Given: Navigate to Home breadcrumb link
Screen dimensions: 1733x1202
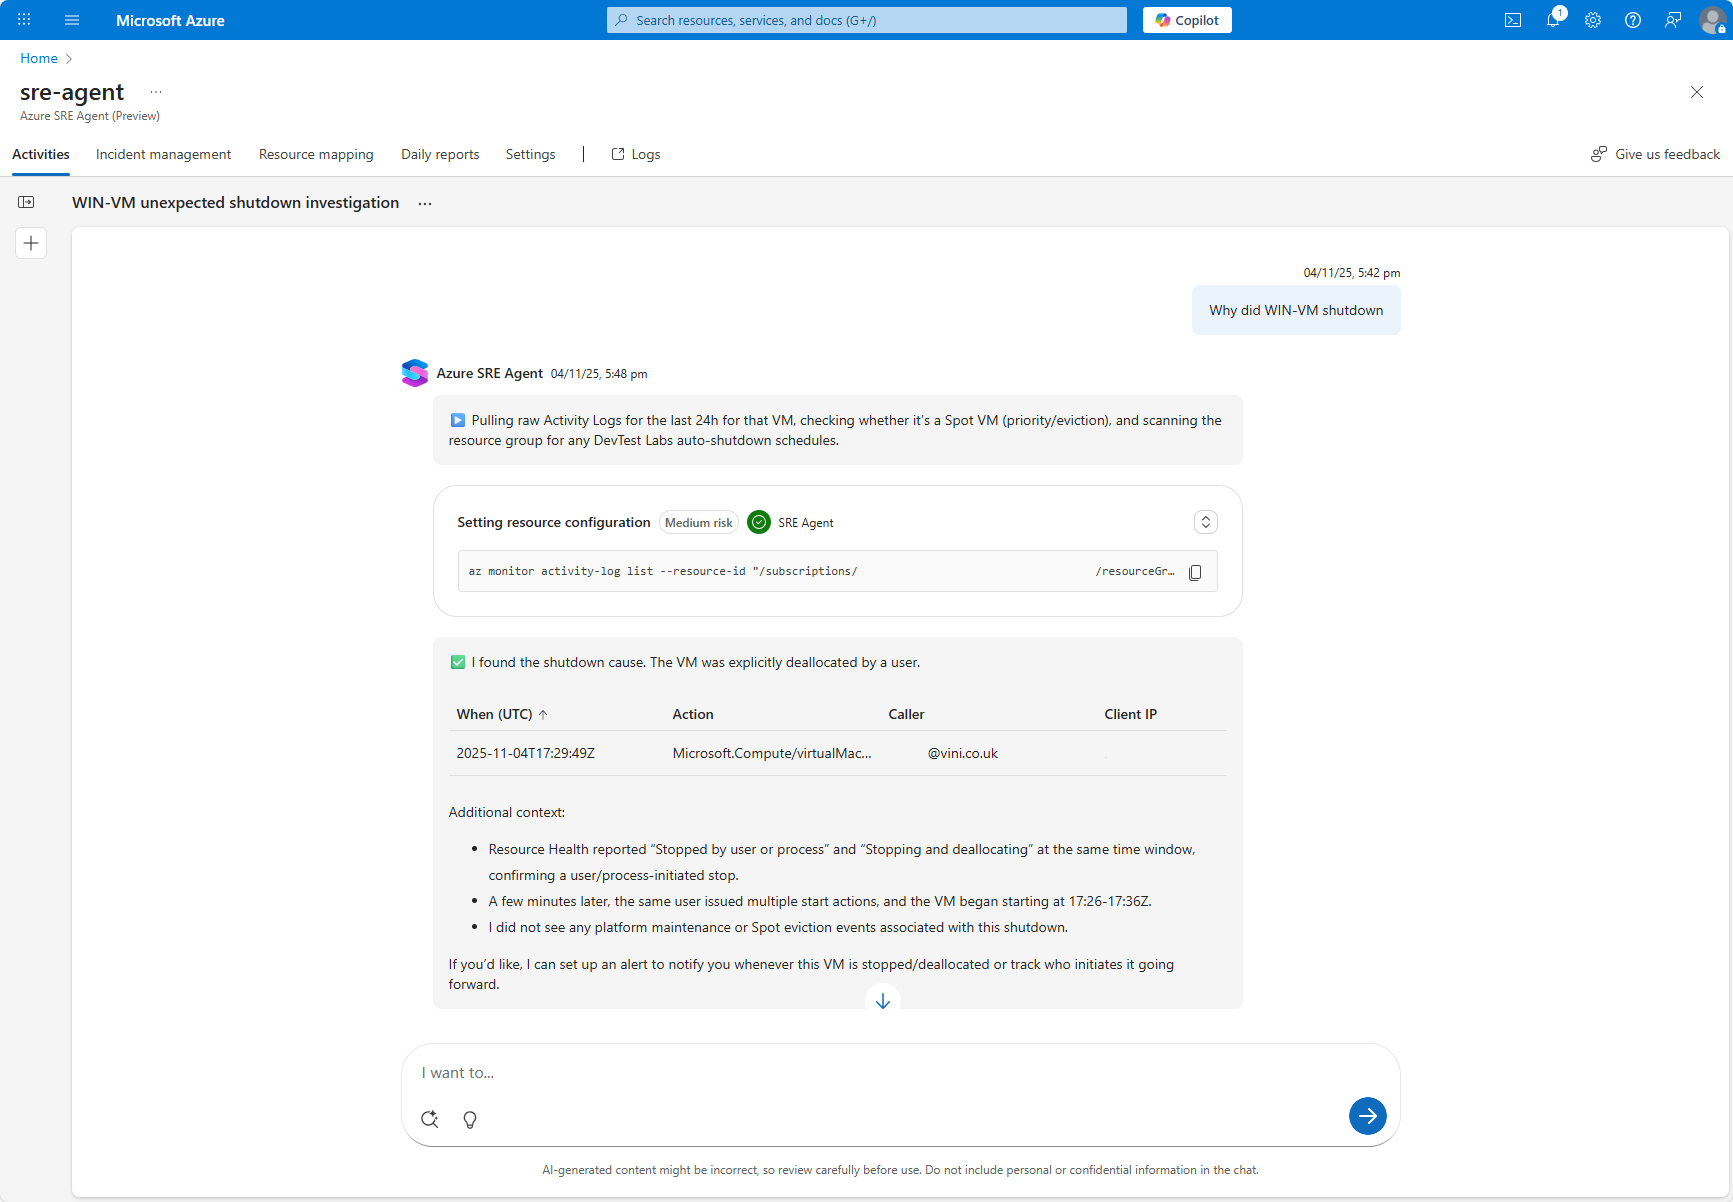Looking at the screenshot, I should pyautogui.click(x=39, y=58).
